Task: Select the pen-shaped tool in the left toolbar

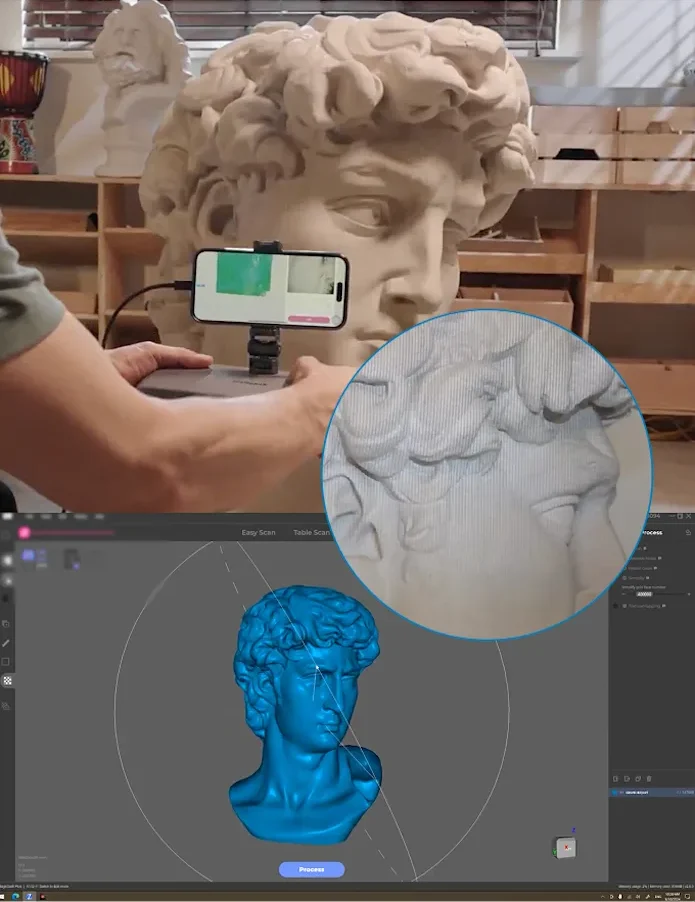Action: [6, 643]
